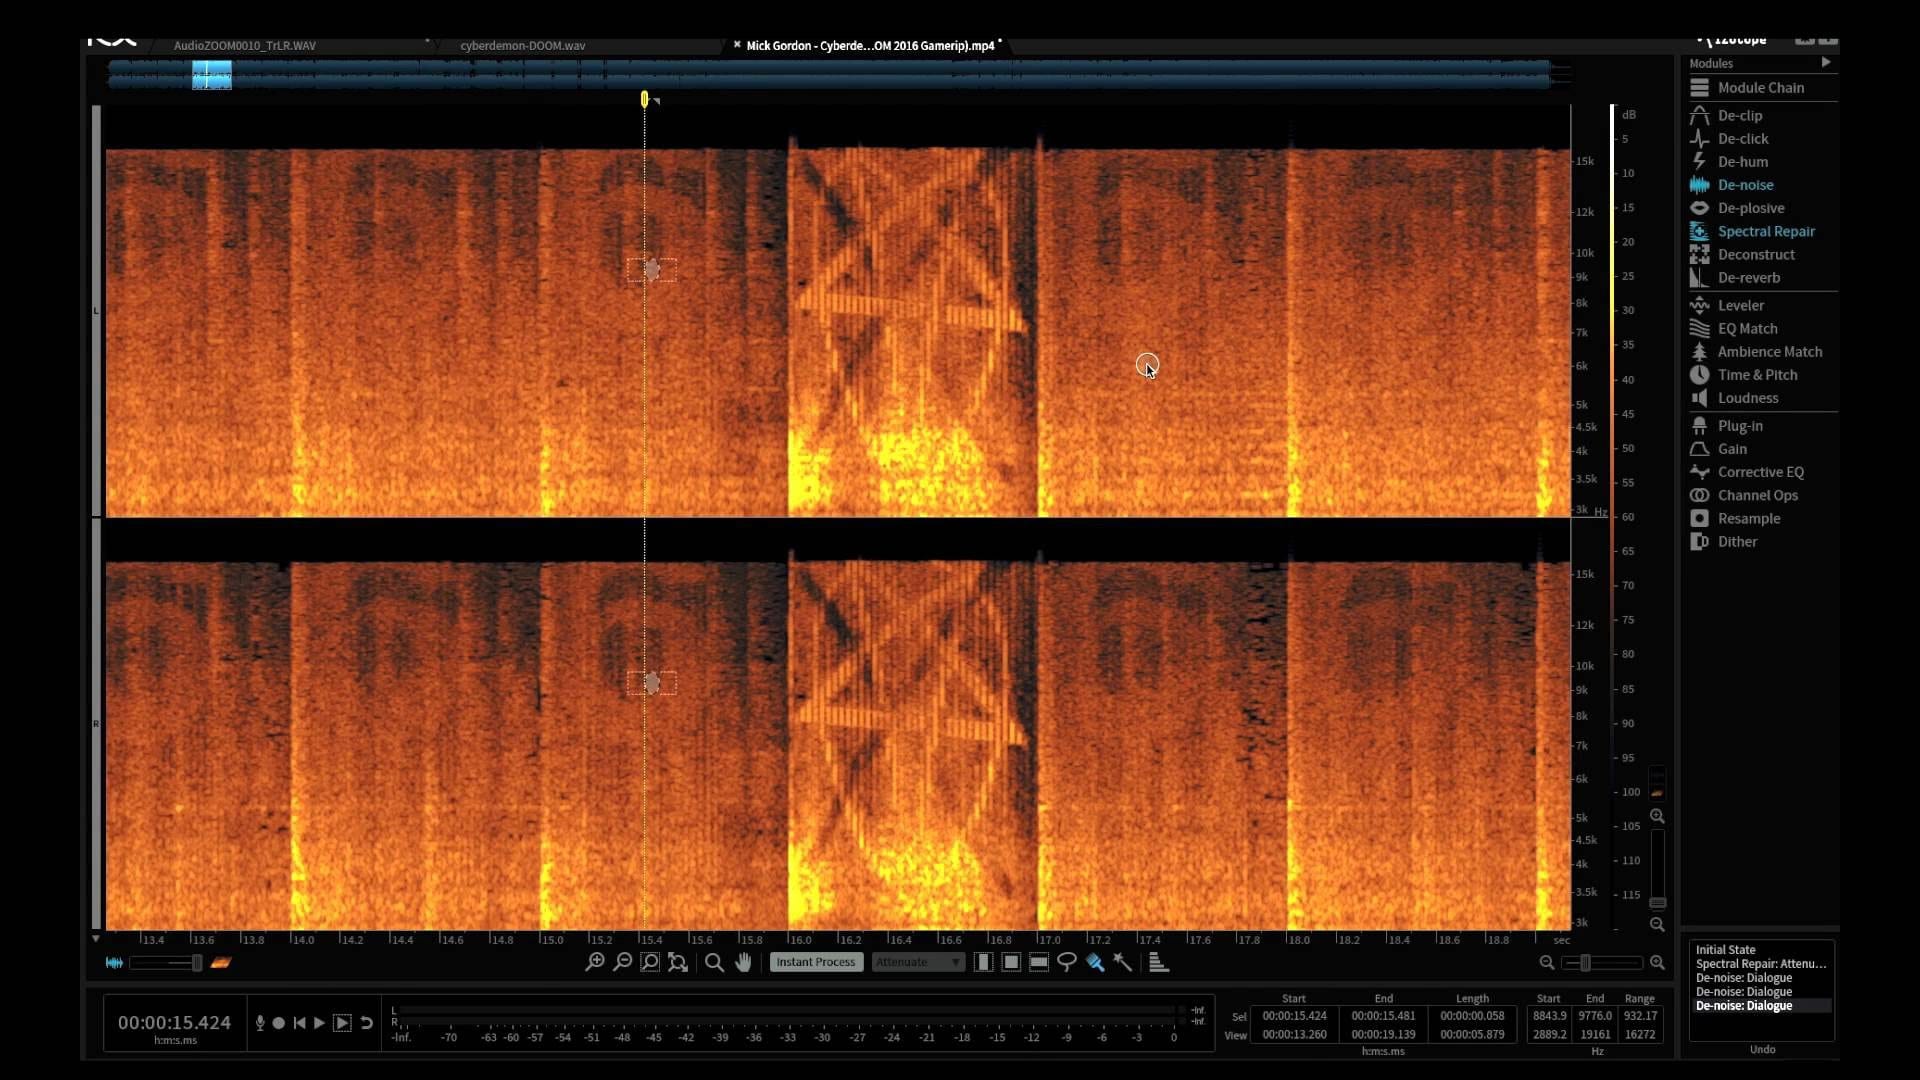The image size is (1920, 1080).
Task: Toggle loop playback
Action: (x=367, y=1023)
